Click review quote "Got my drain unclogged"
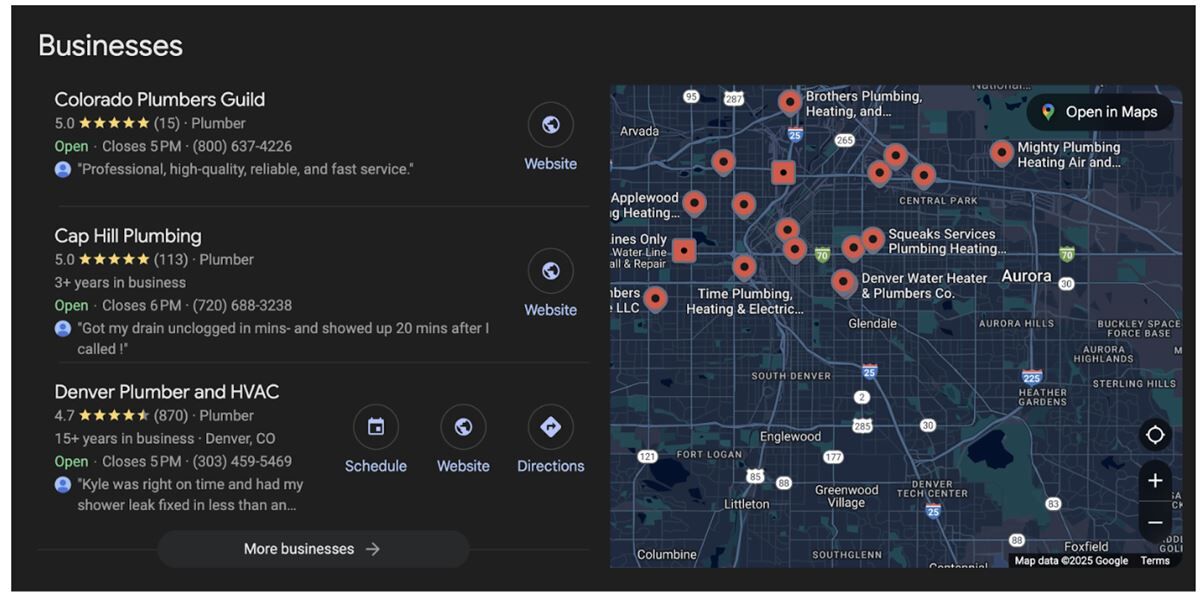The height and width of the screenshot is (592, 1200). [x=283, y=338]
